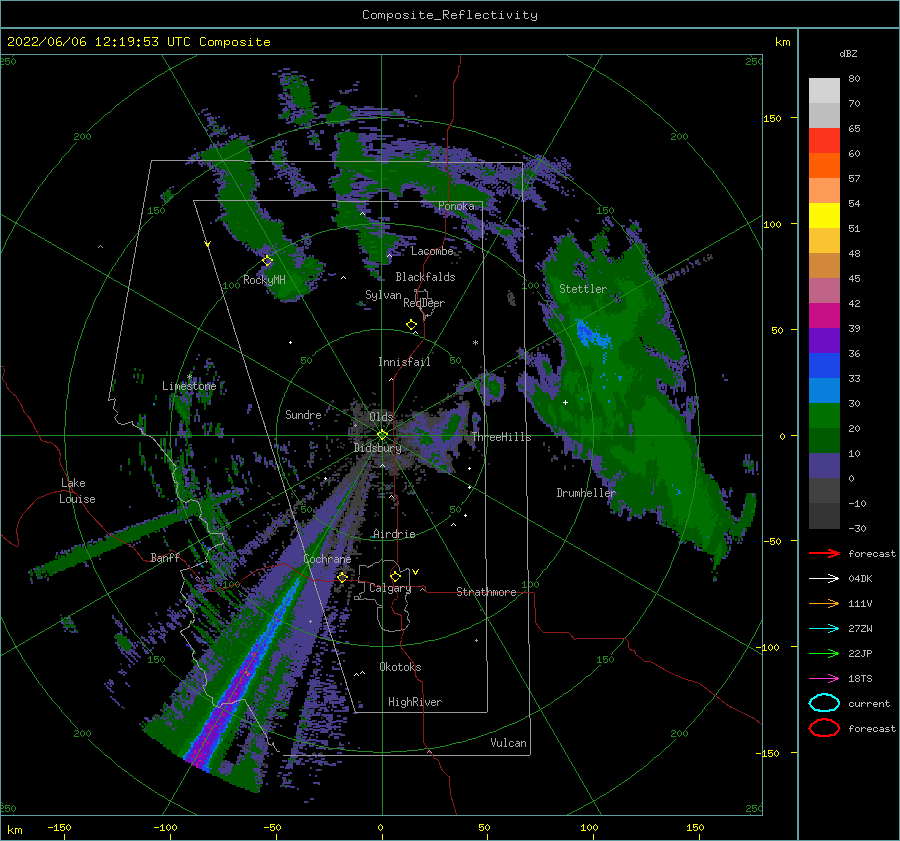Click the red color swatch for 60 dBZ
This screenshot has height=841, width=900.
click(x=824, y=141)
